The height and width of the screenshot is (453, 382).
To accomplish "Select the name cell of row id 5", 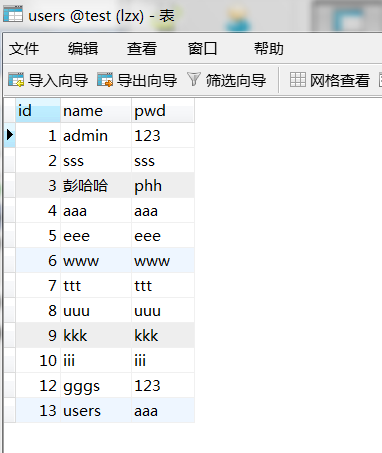I will [96, 235].
